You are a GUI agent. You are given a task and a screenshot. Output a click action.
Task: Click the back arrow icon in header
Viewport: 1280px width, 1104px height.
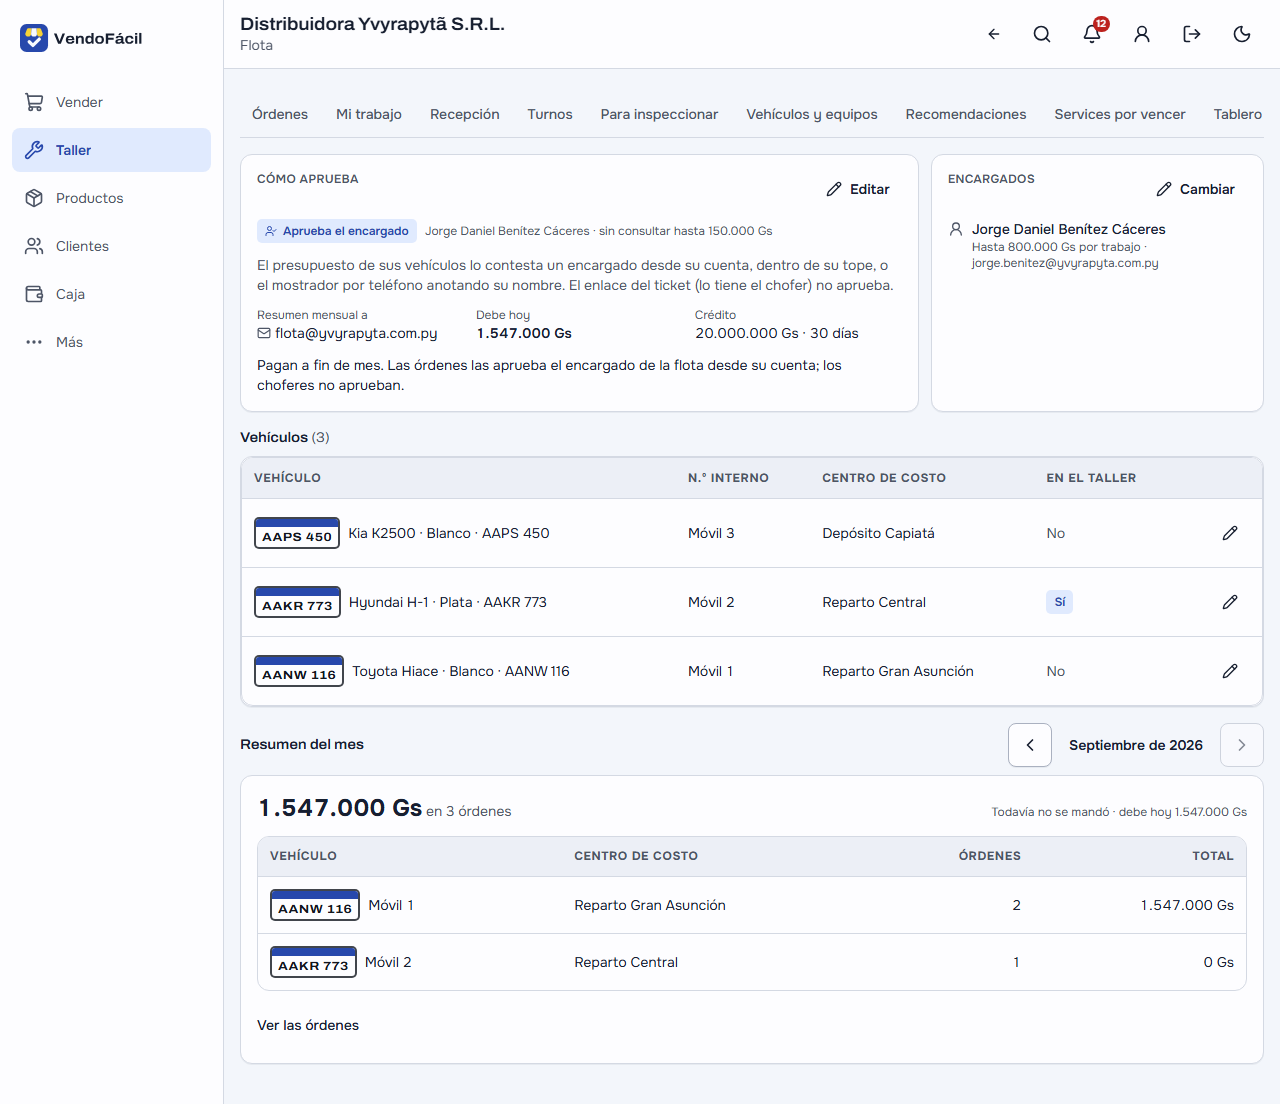coord(994,34)
